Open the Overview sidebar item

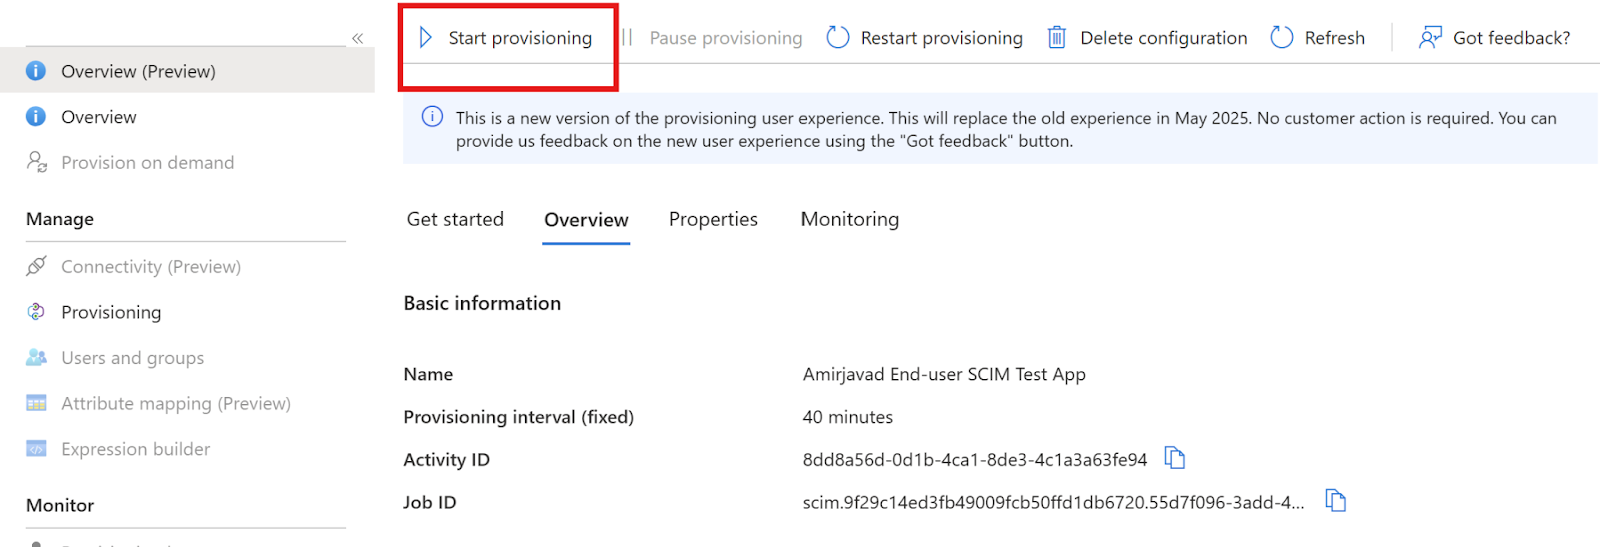[98, 117]
